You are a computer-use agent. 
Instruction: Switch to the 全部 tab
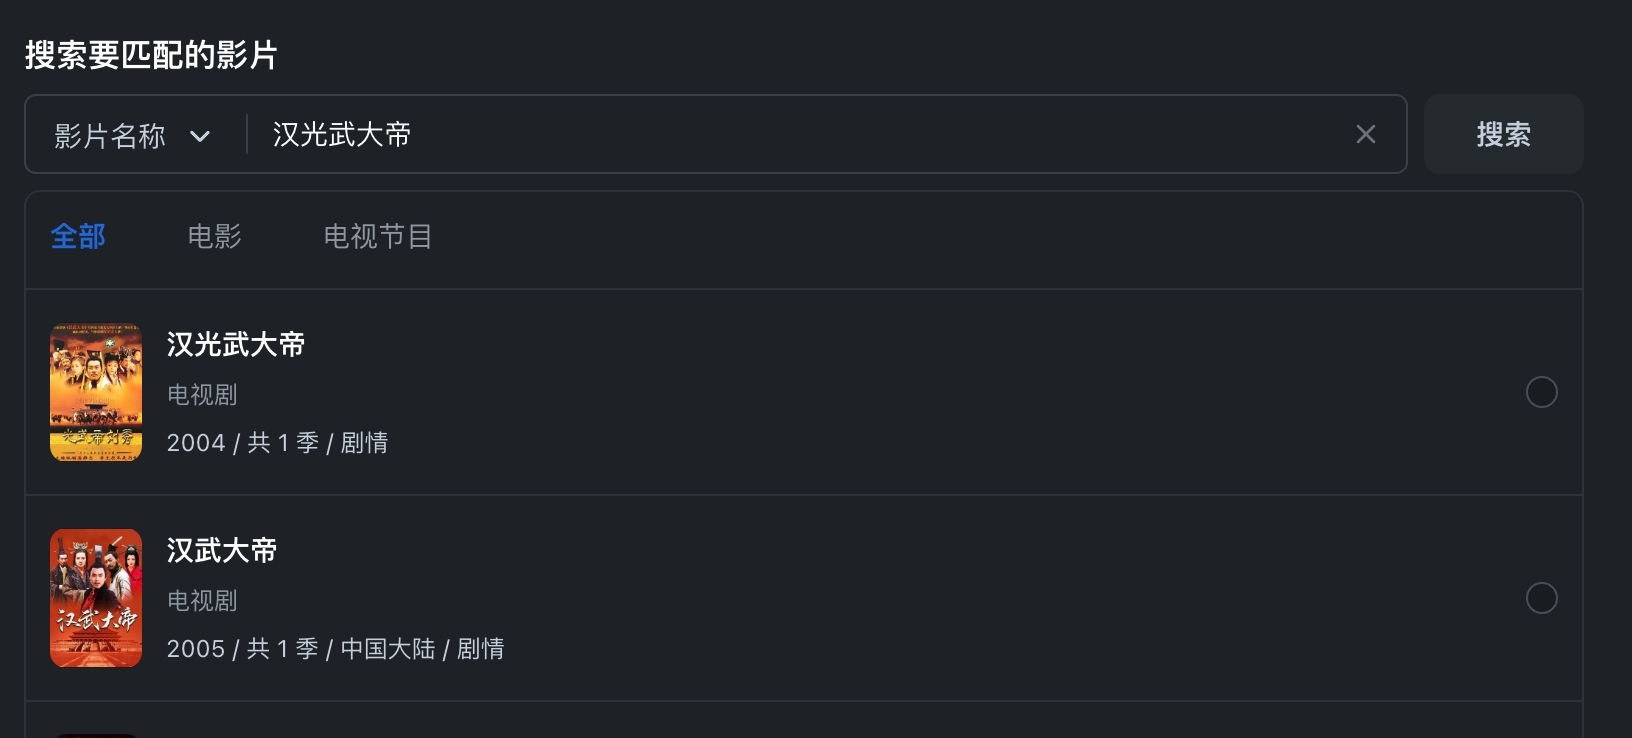click(x=78, y=237)
